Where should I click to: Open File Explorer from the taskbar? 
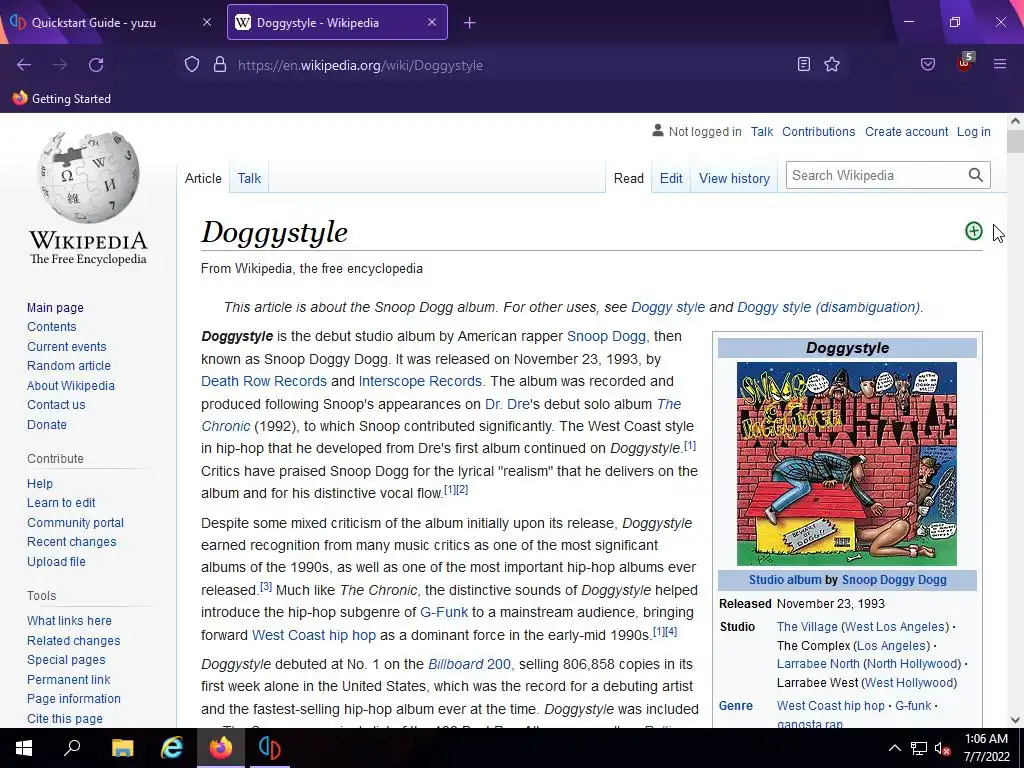(x=122, y=748)
